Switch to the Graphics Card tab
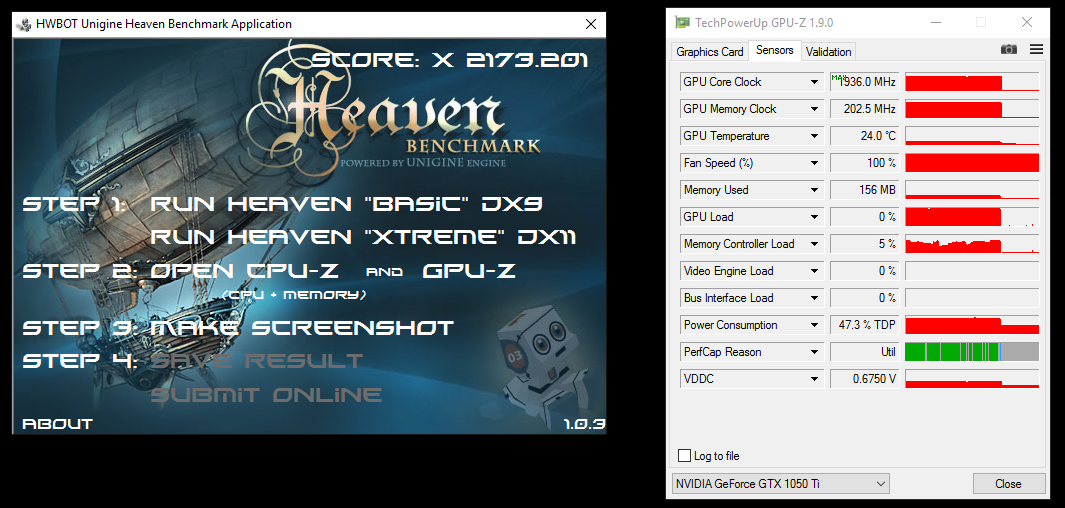1065x508 pixels. 710,52
